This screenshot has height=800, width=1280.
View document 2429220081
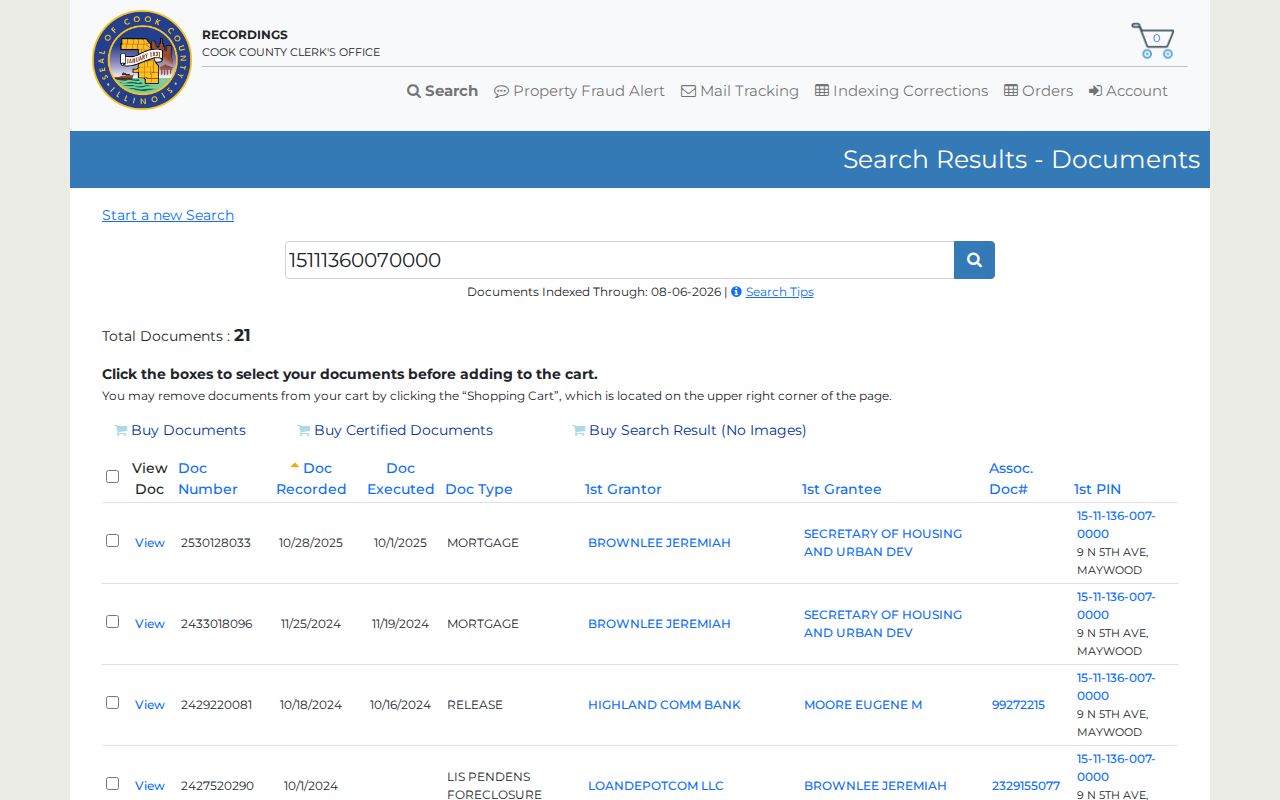[x=150, y=705]
